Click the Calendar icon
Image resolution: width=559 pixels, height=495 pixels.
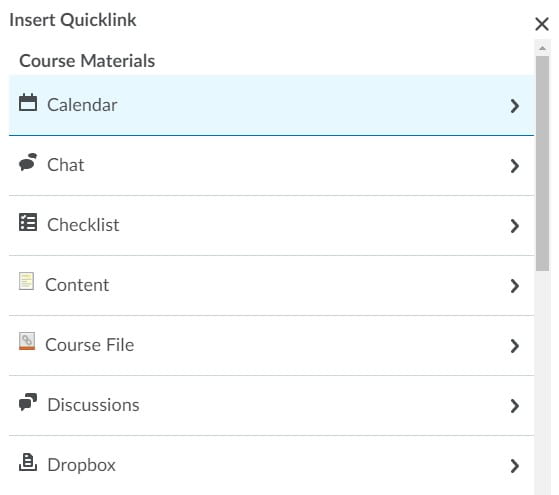[x=28, y=102]
